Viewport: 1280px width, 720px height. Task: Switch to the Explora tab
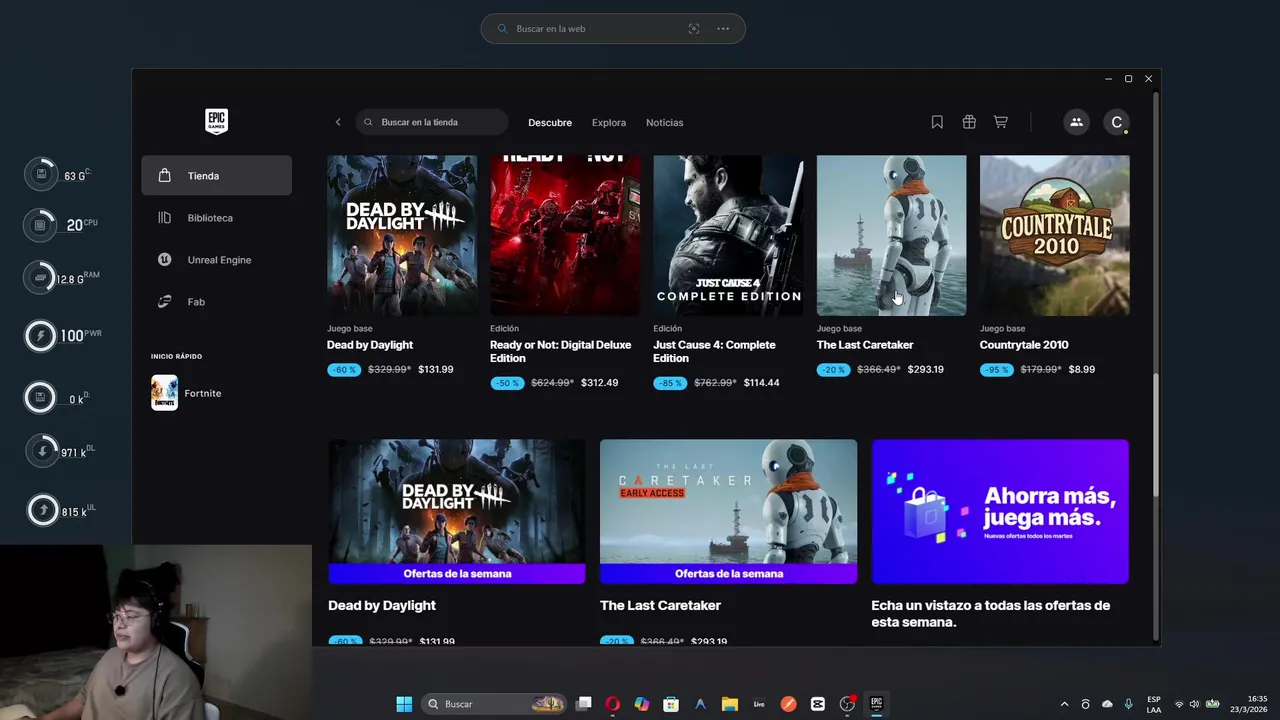tap(609, 122)
